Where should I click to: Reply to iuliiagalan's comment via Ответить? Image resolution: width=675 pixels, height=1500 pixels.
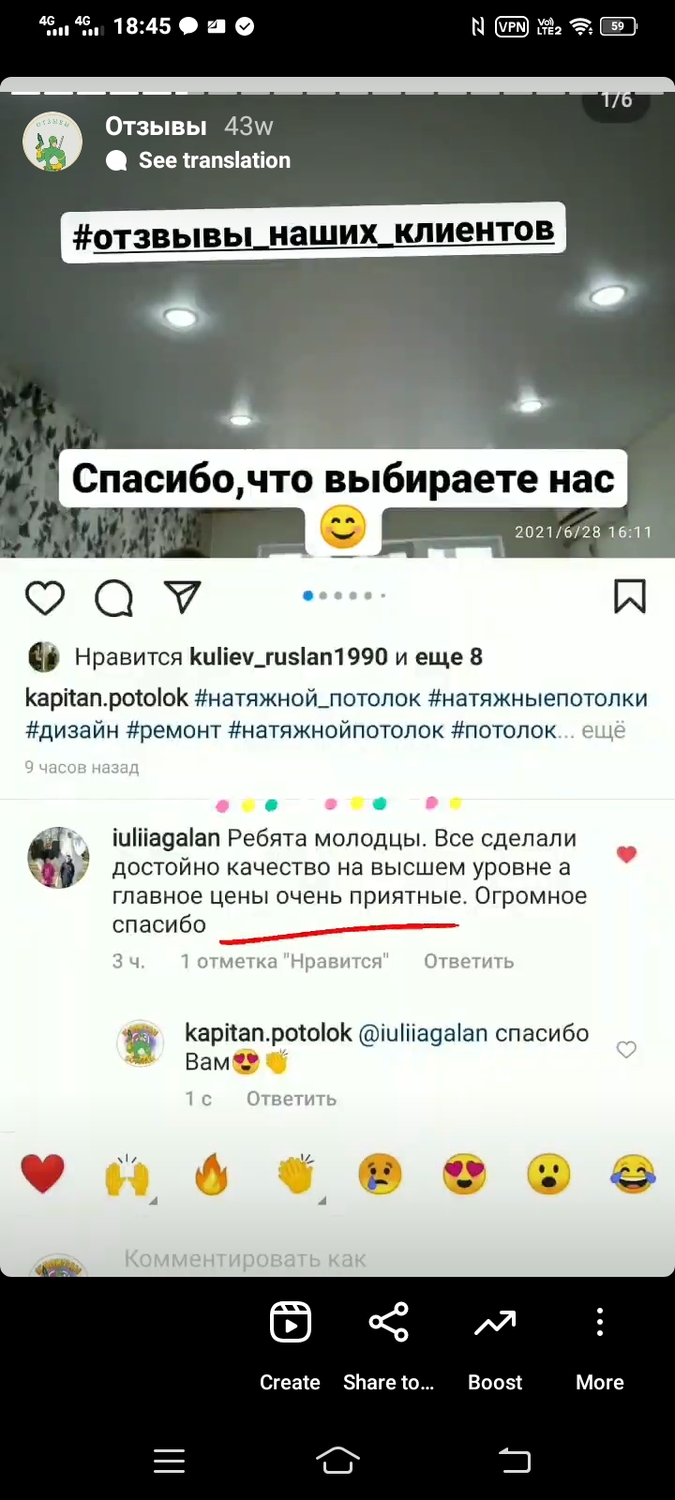469,961
